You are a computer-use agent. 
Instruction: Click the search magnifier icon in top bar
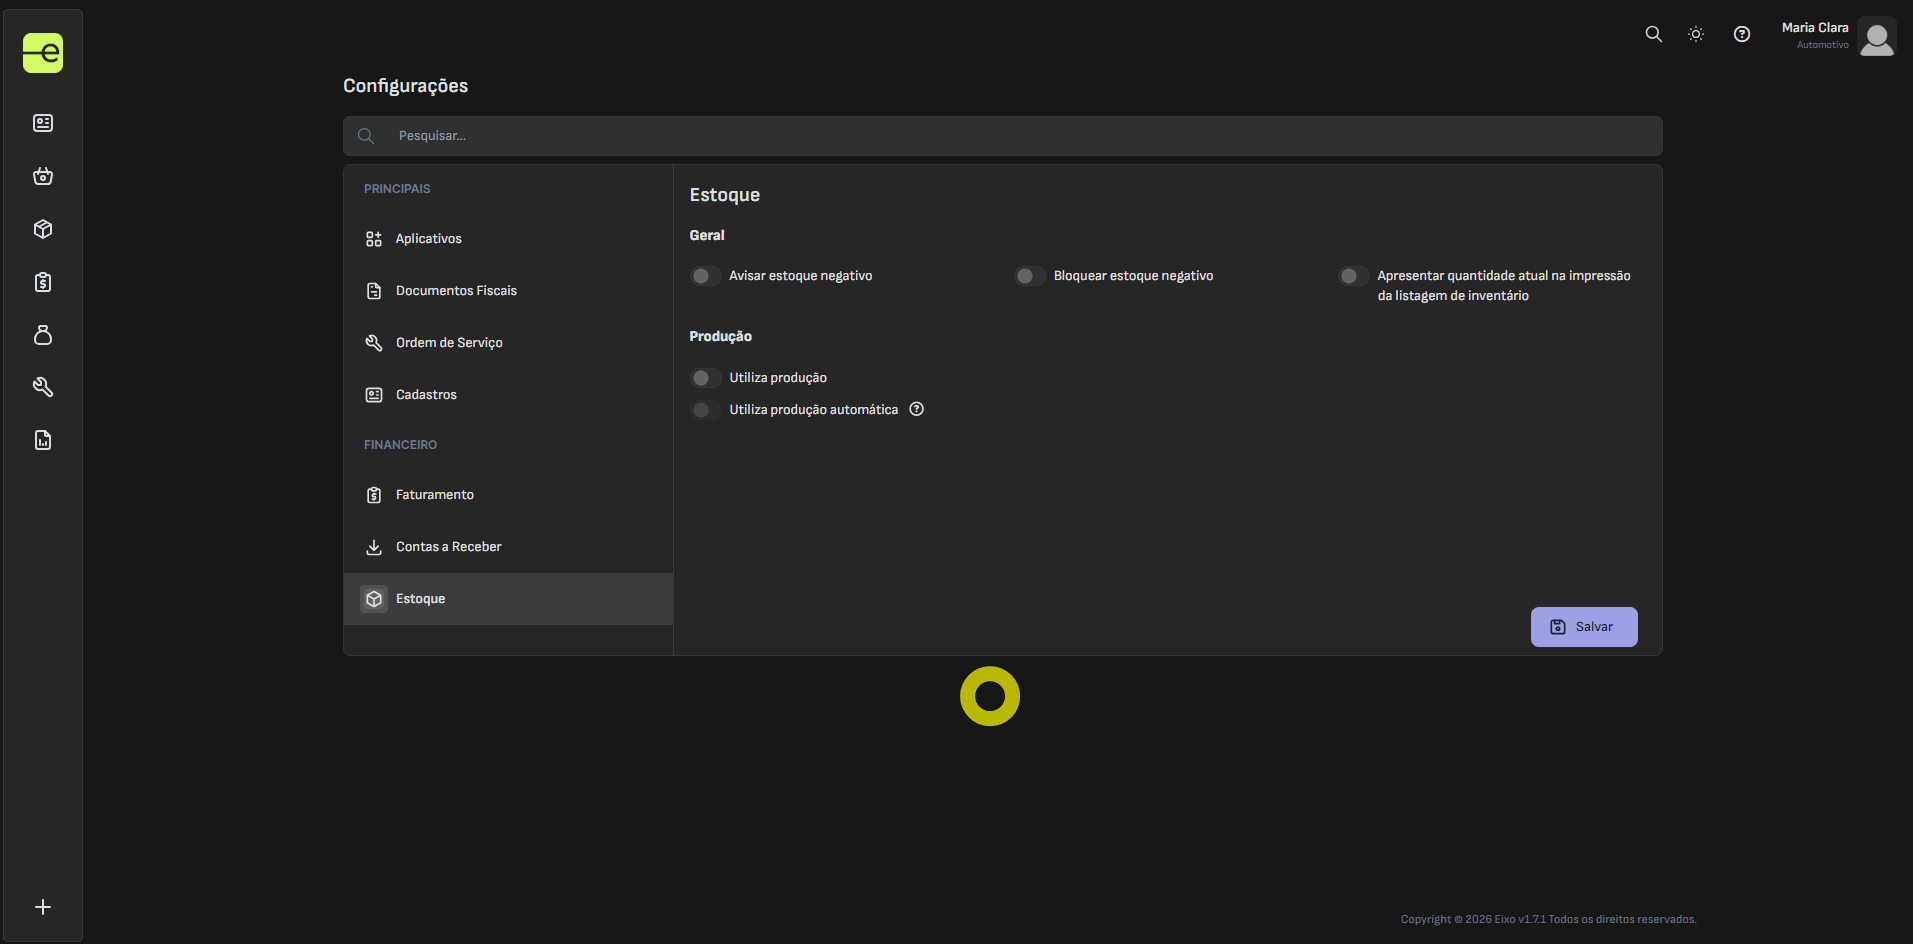point(1653,34)
